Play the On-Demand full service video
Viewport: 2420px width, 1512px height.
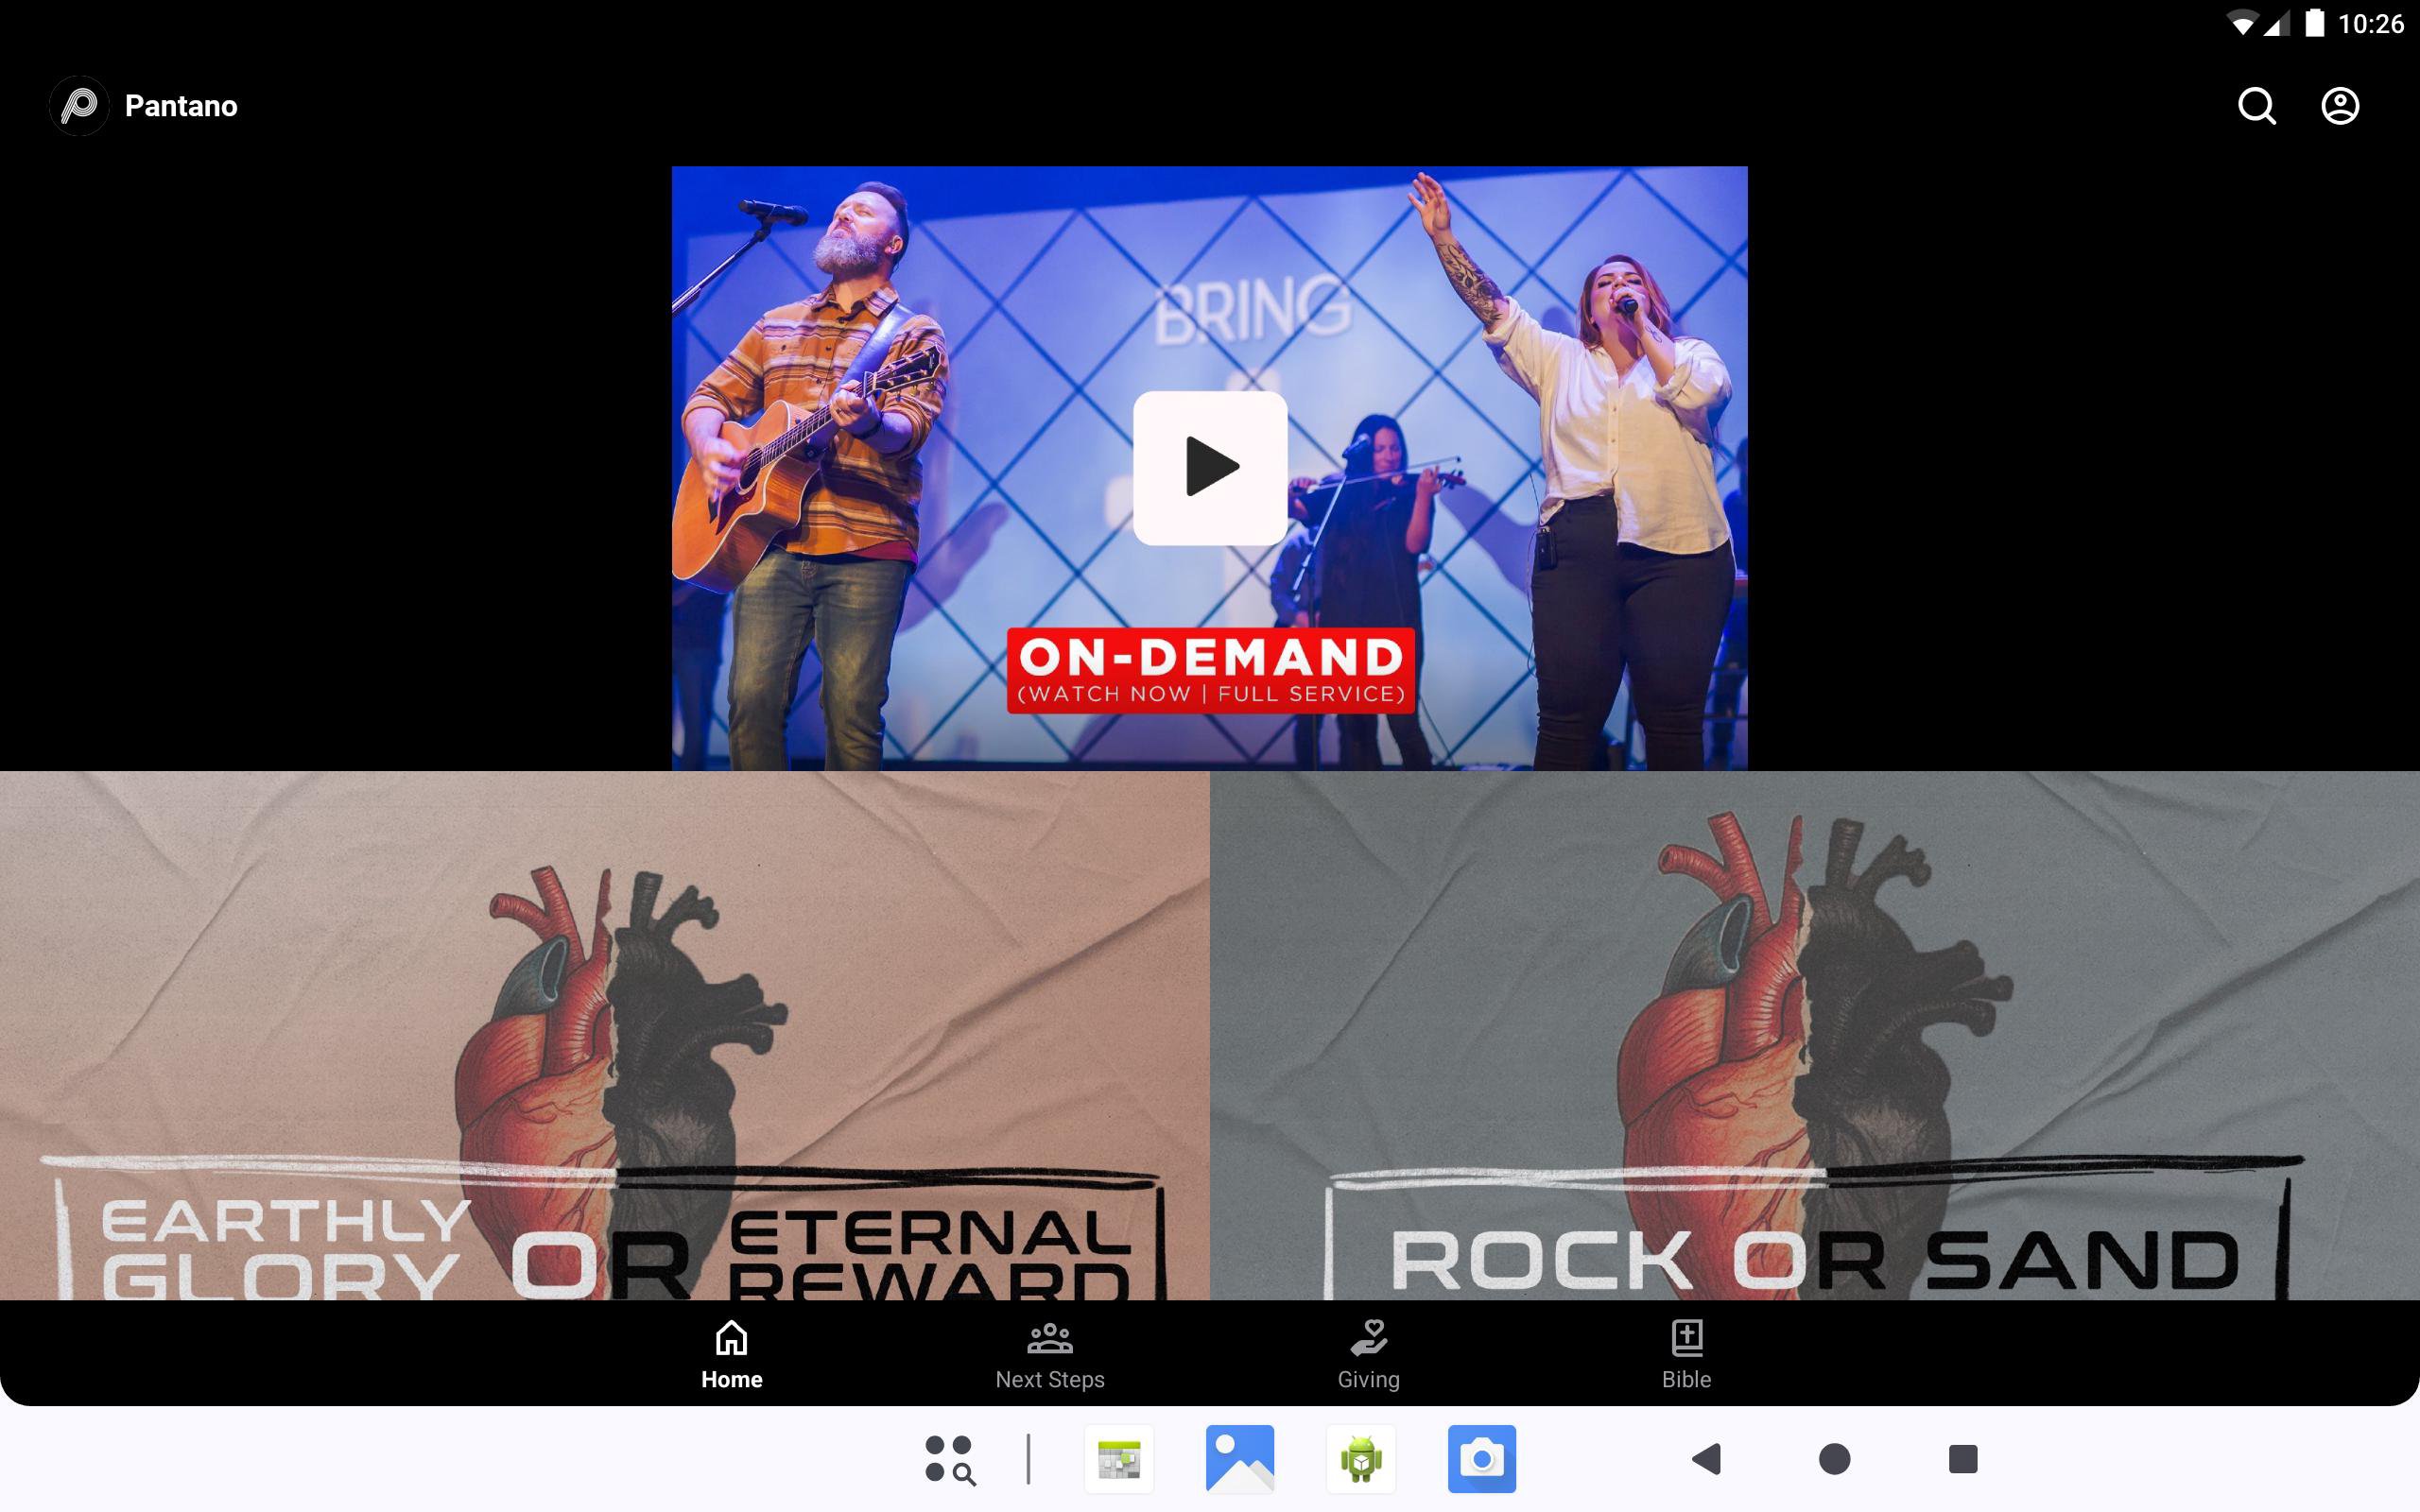coord(1209,468)
